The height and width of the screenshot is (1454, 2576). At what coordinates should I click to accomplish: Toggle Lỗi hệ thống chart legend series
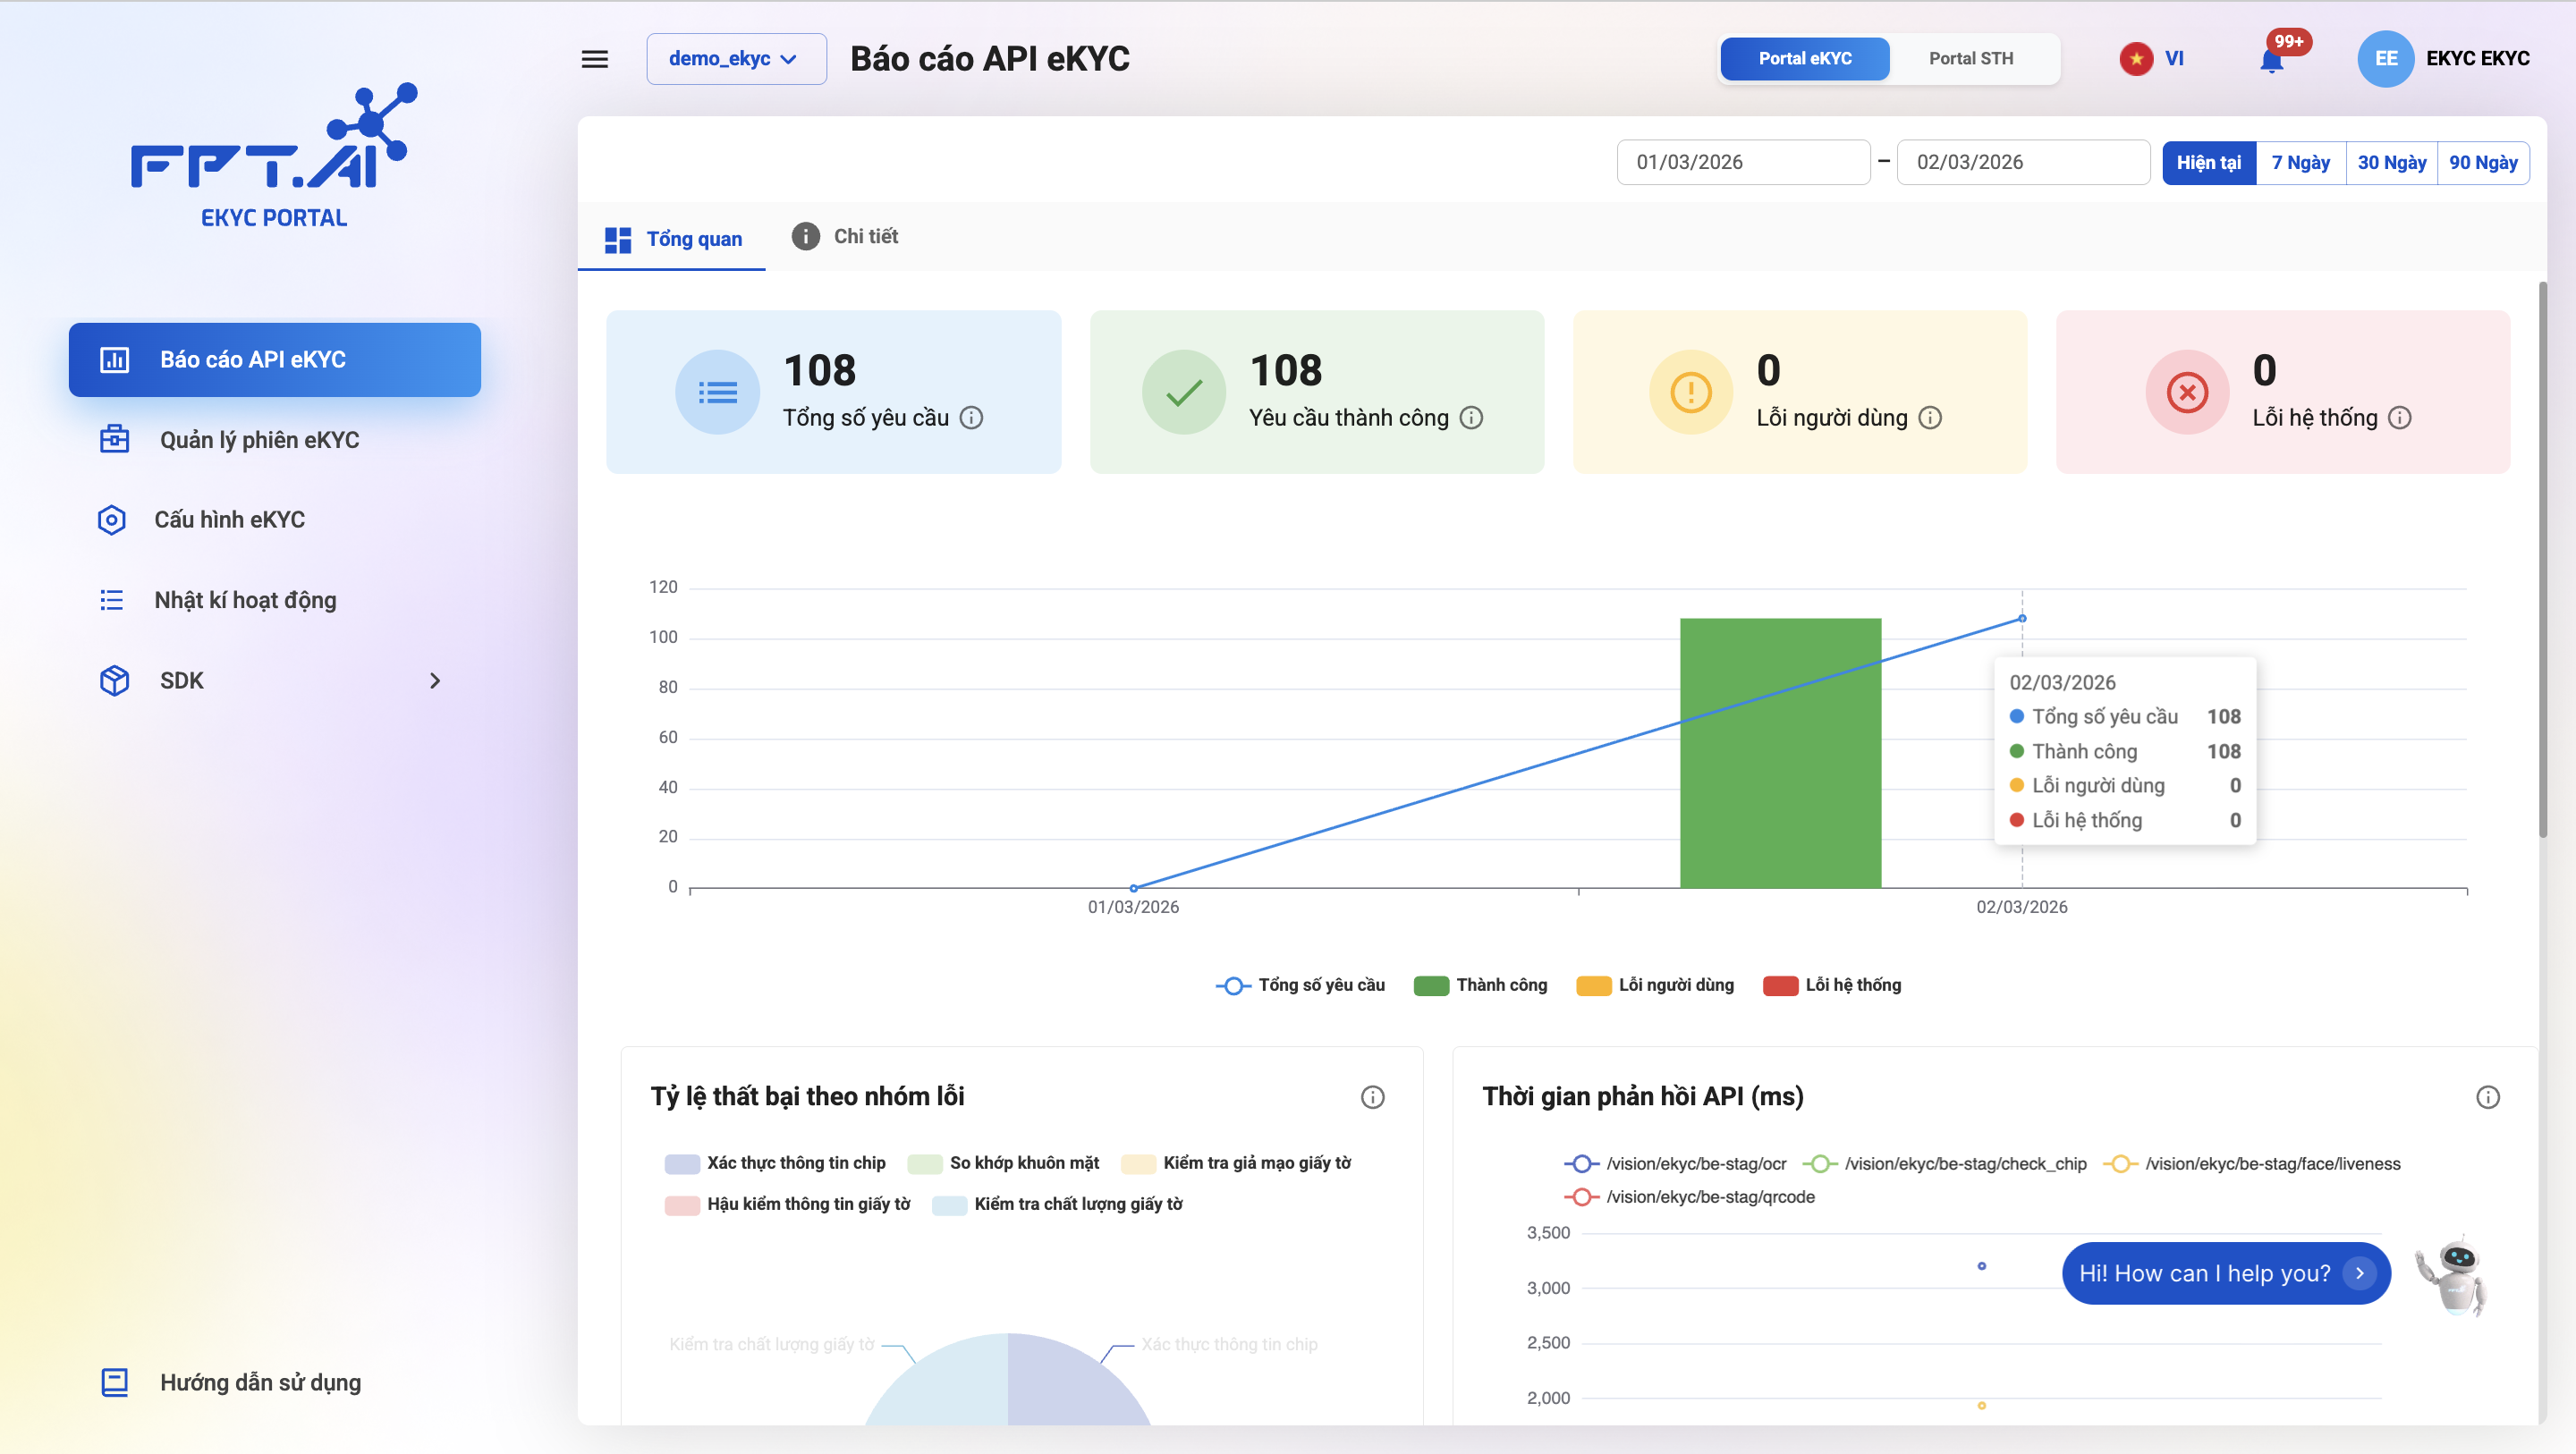pos(1832,986)
